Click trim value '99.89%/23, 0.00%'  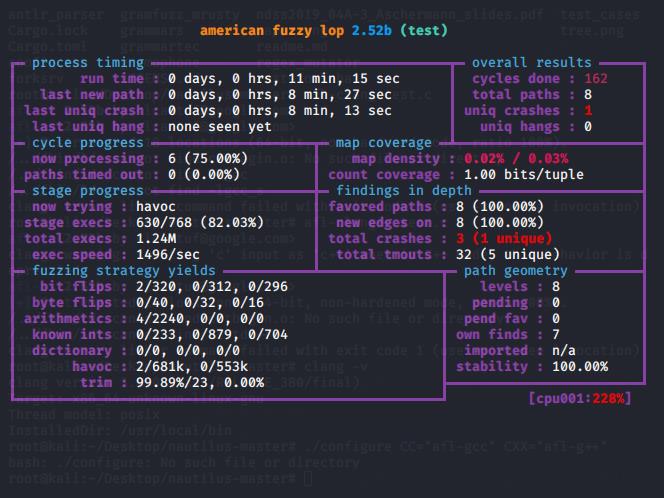(200, 383)
